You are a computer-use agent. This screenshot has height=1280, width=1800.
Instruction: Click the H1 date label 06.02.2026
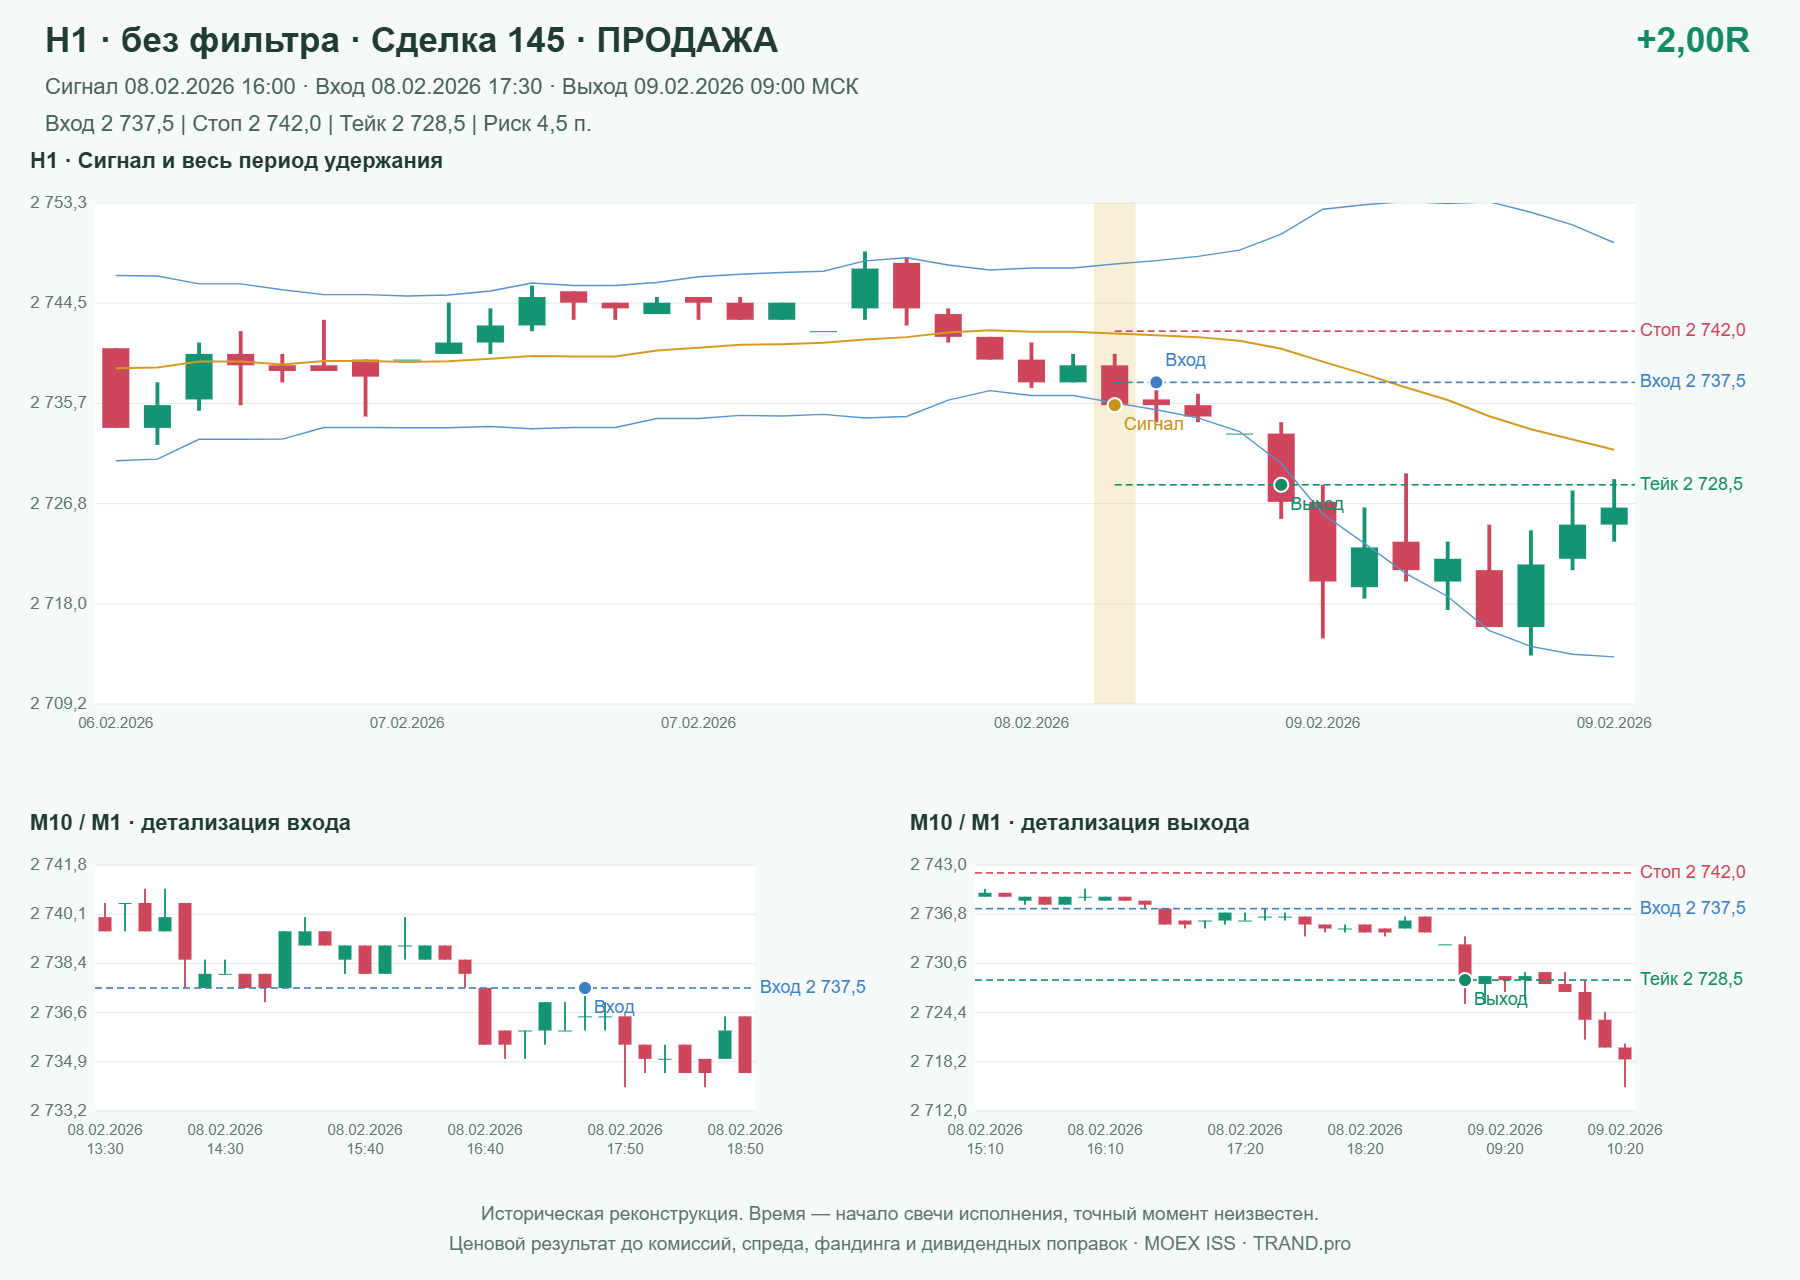point(116,723)
